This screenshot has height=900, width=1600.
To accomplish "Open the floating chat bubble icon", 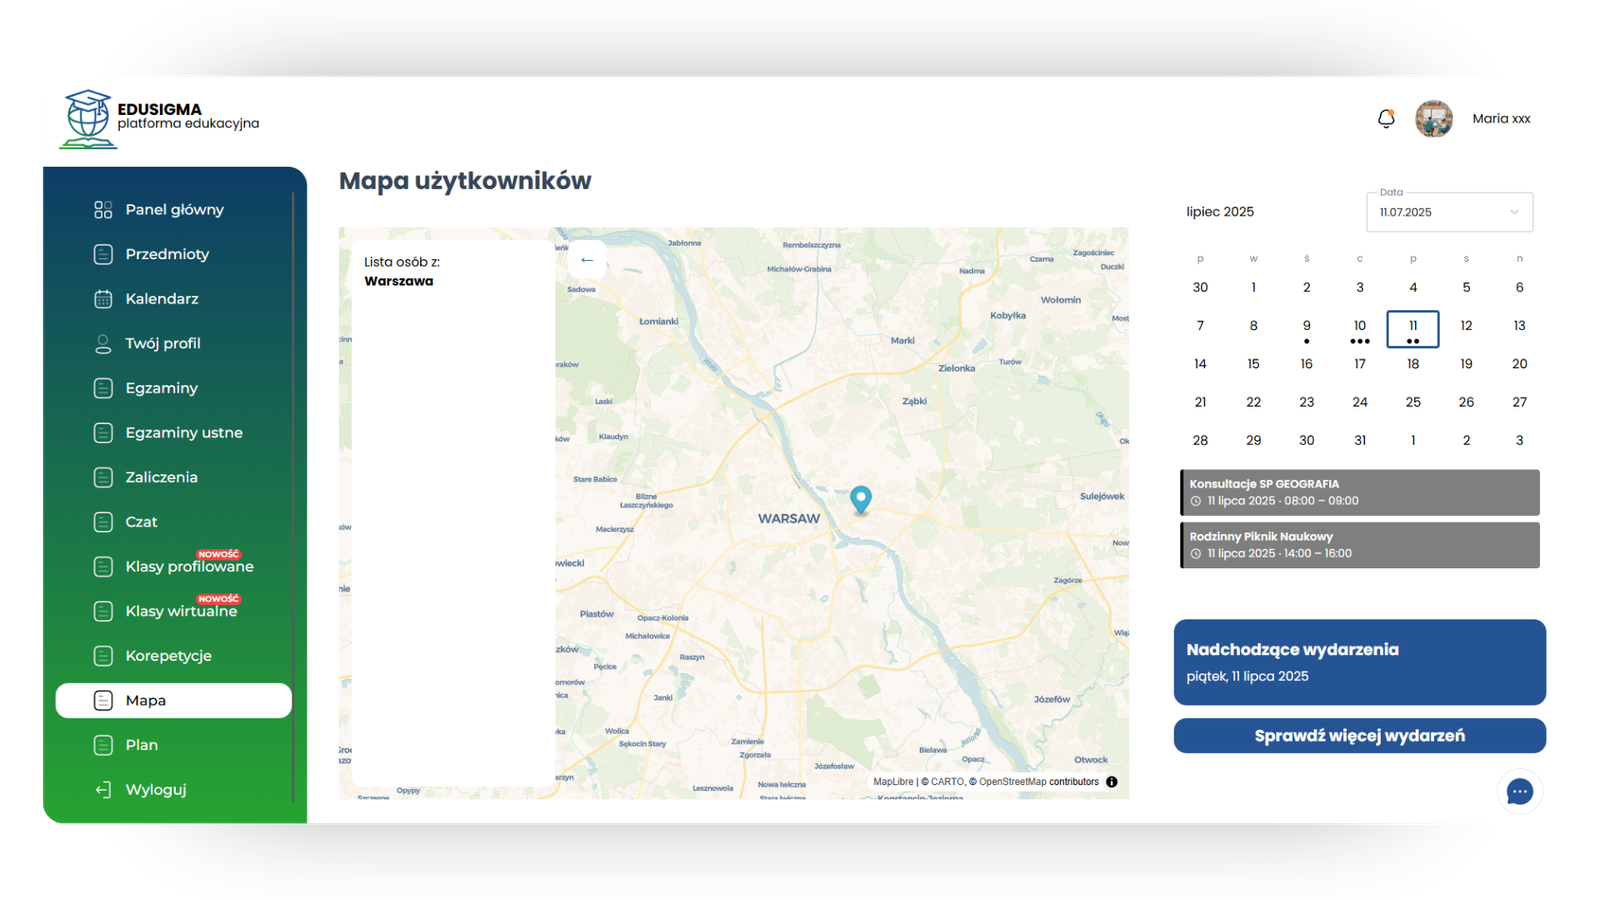I will 1519,792.
